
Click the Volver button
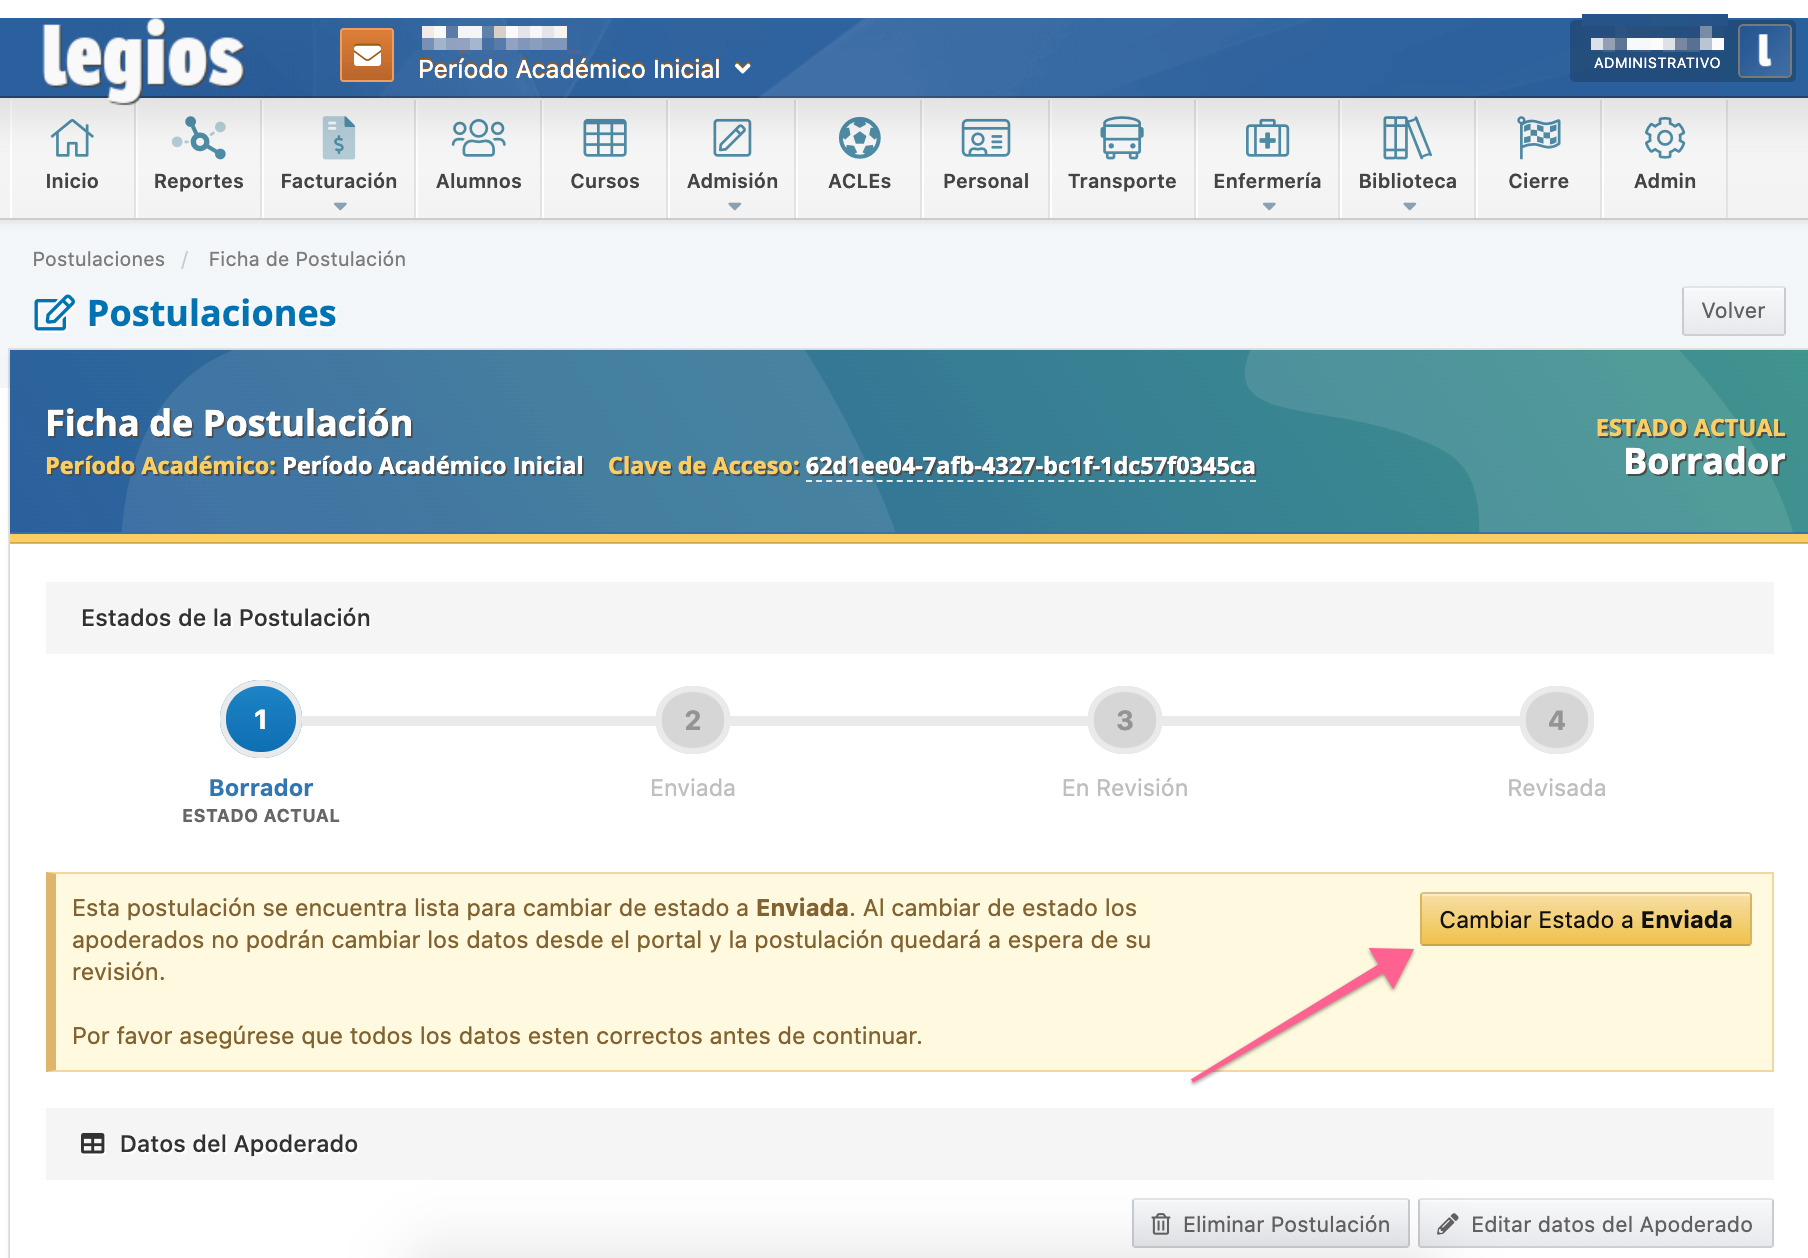pyautogui.click(x=1733, y=311)
